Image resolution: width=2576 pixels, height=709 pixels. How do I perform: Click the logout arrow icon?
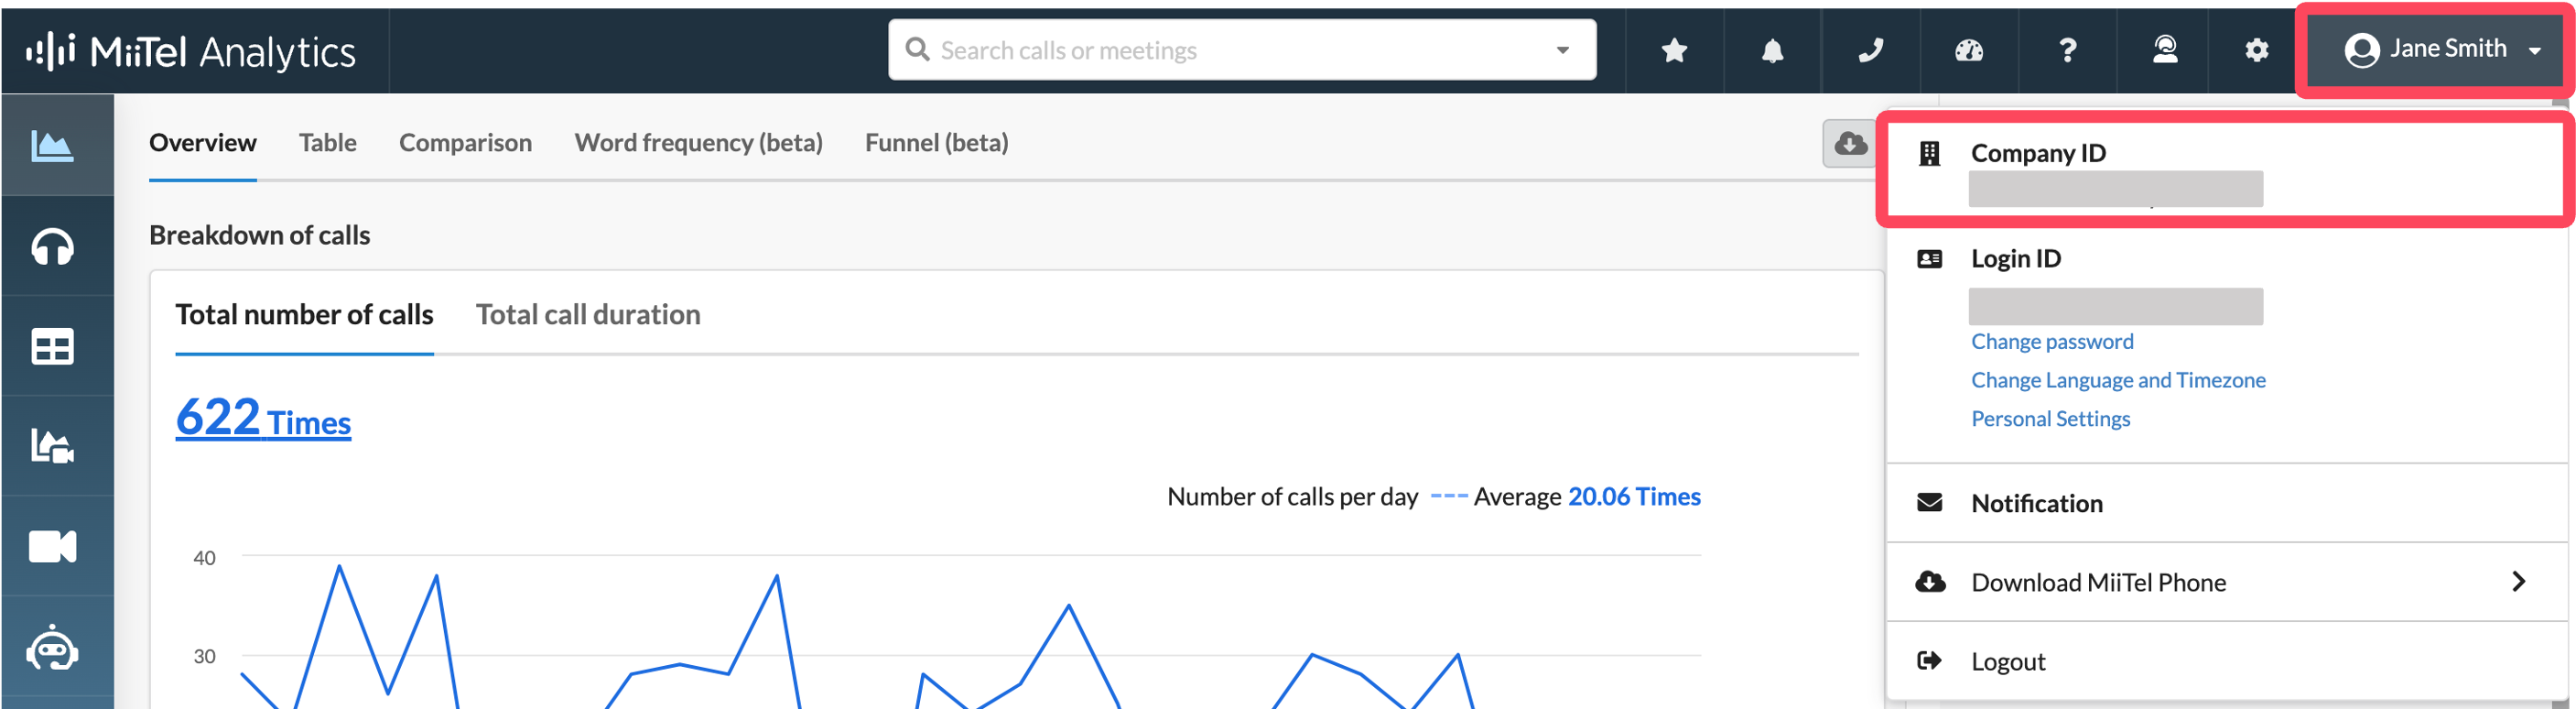[x=1929, y=661]
